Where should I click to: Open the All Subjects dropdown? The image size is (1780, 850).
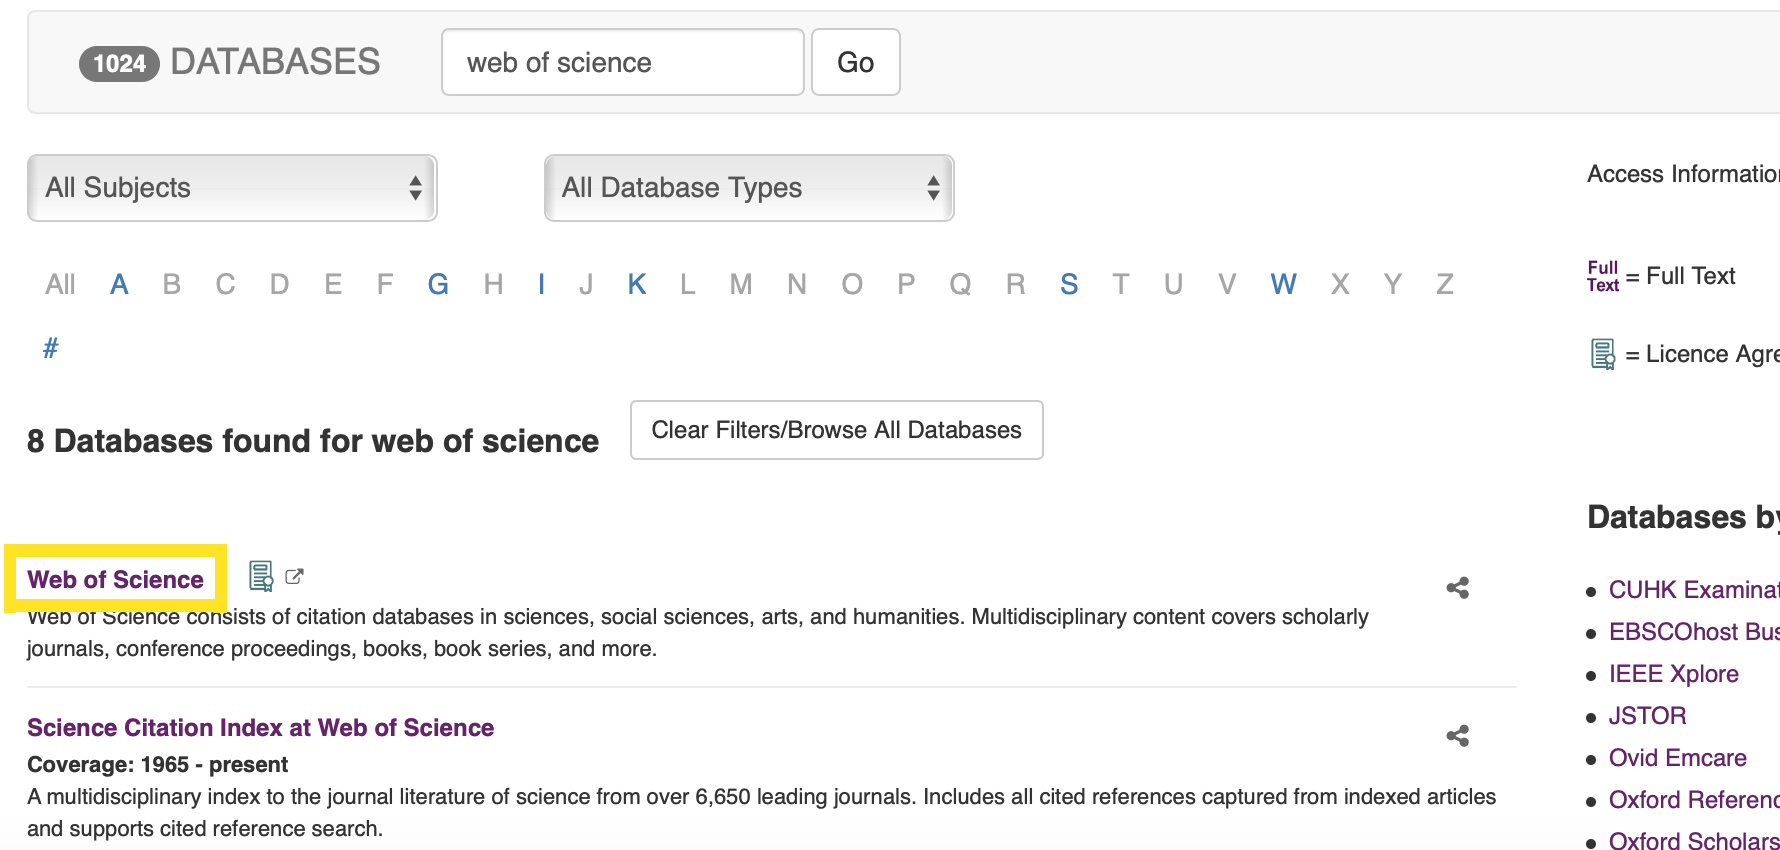(232, 188)
